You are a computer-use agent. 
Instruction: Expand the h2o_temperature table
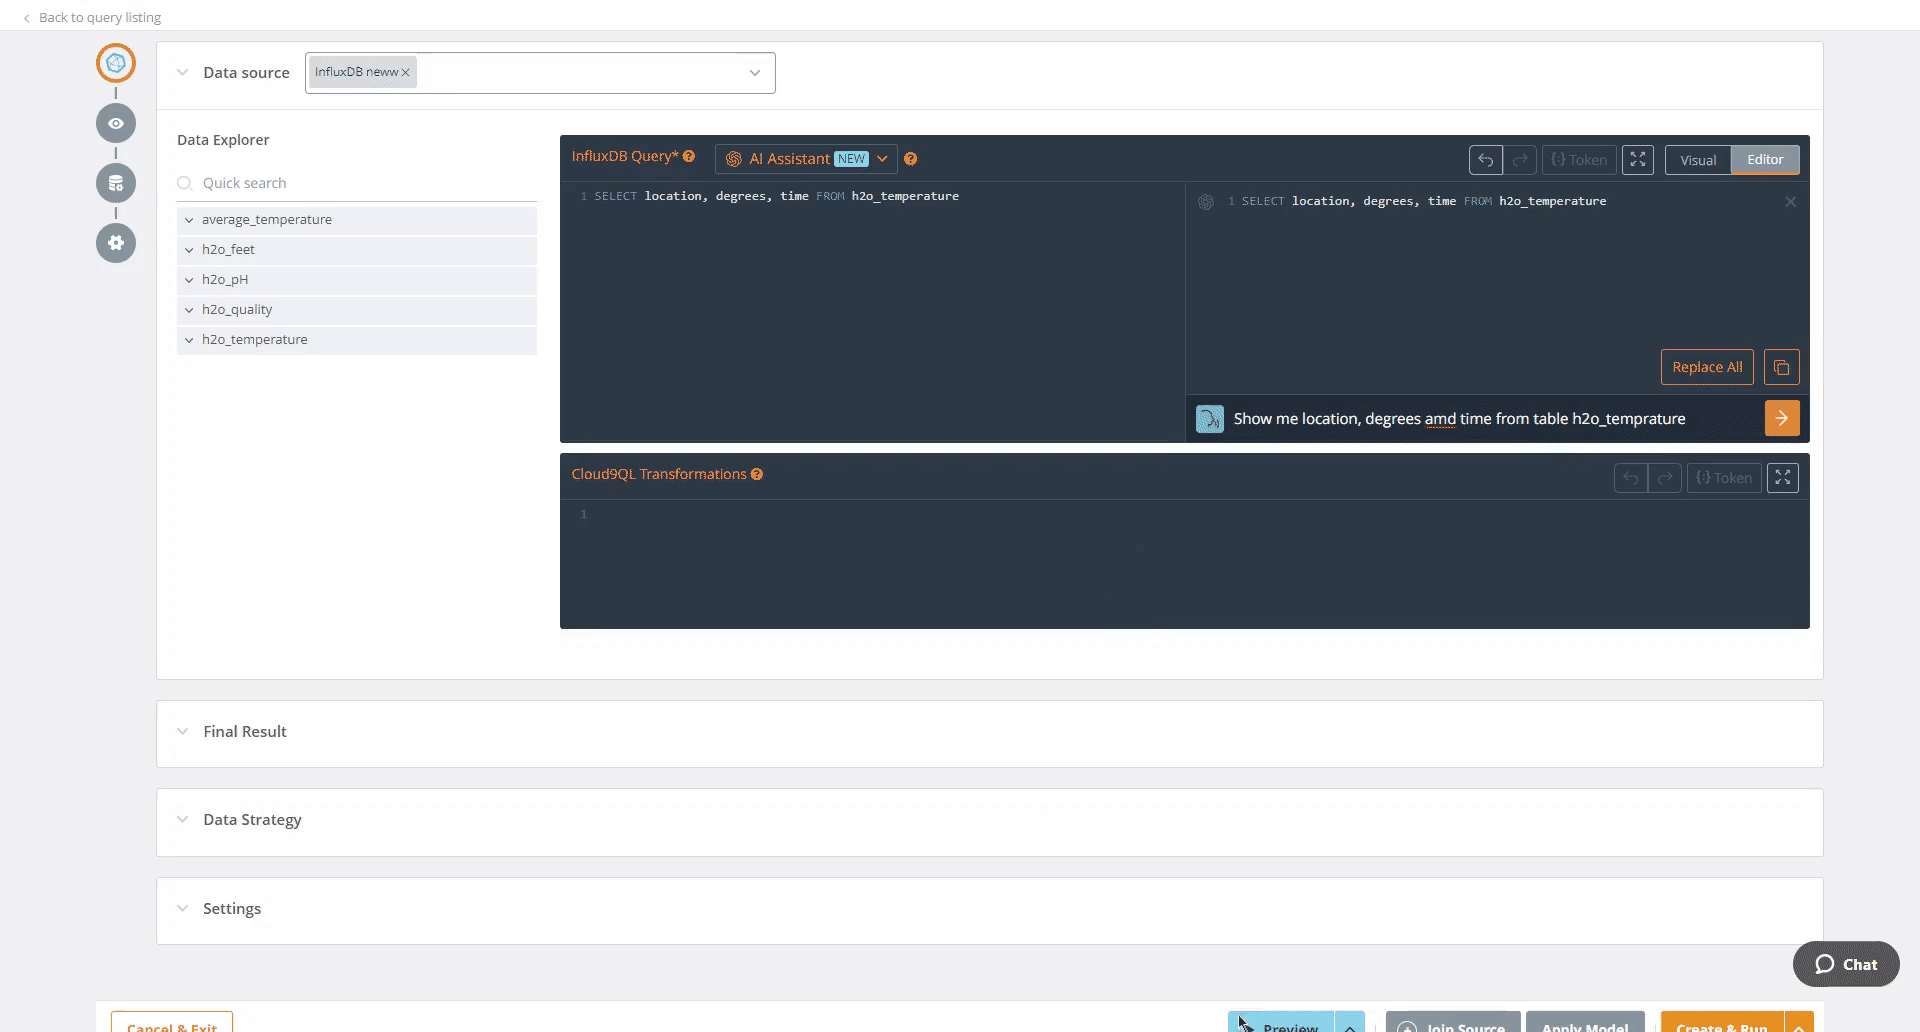pyautogui.click(x=189, y=340)
